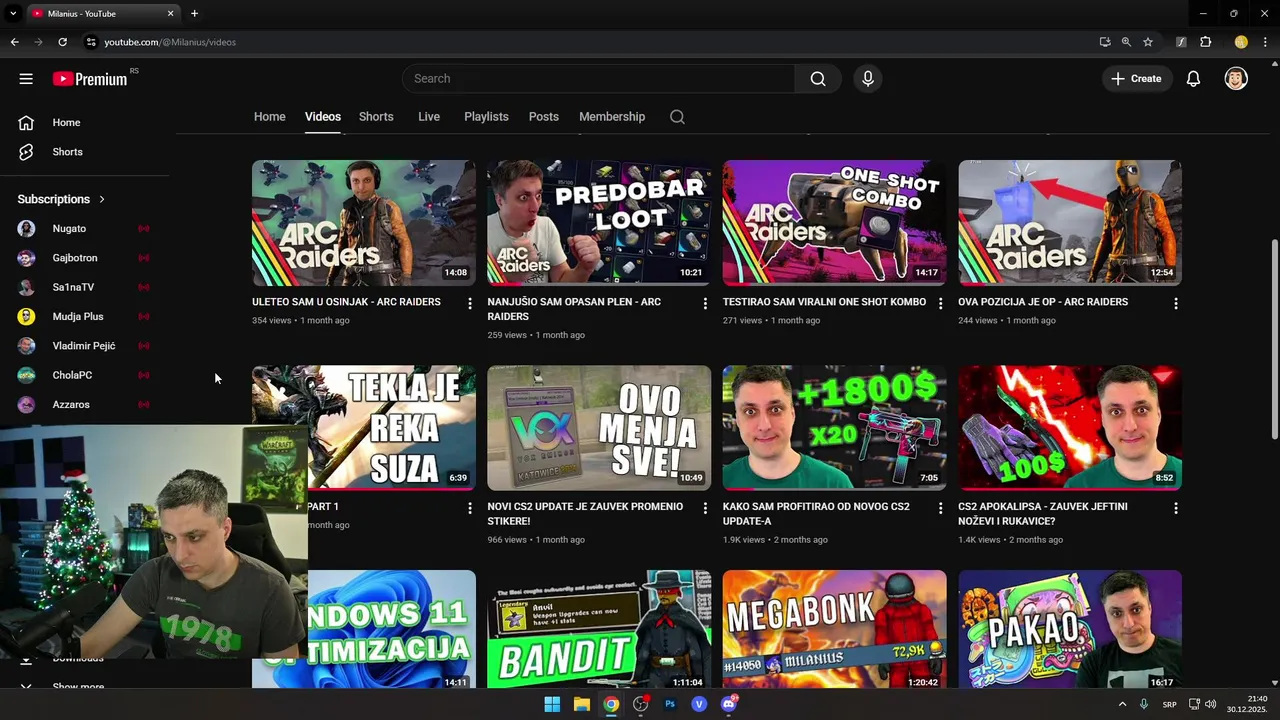Open options for TESTIRAO SAM VIRALNI ONE SHOT video
The image size is (1280, 720).
click(x=940, y=303)
